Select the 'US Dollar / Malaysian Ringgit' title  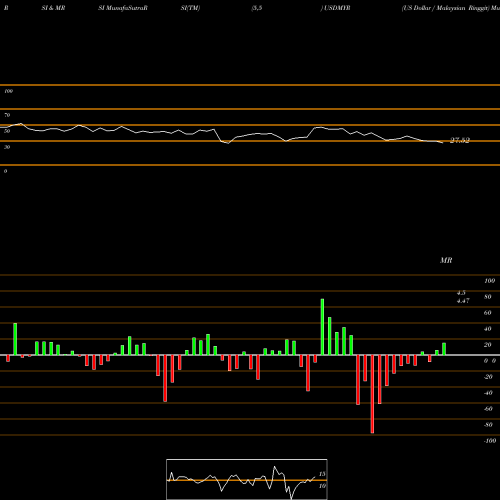446,8
